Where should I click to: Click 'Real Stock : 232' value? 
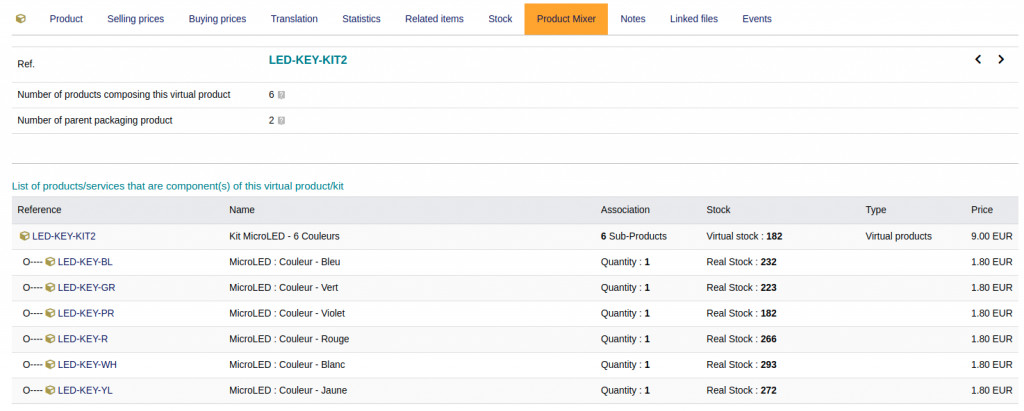coord(741,262)
